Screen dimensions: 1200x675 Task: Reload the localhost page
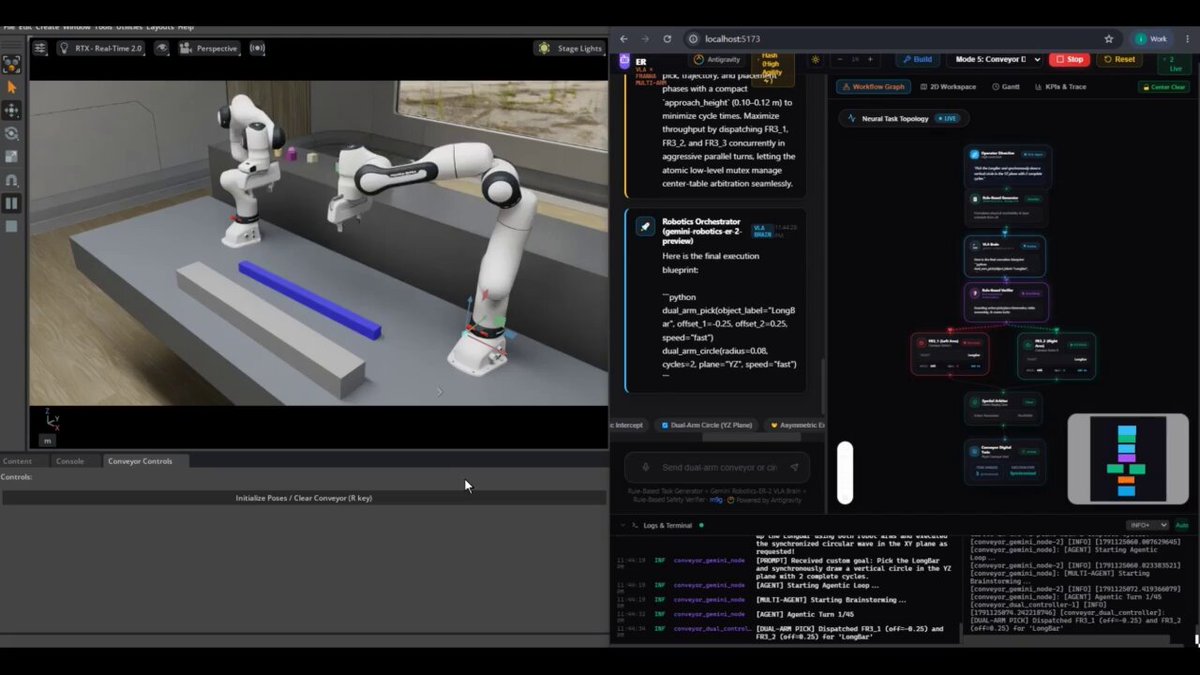pyautogui.click(x=667, y=39)
